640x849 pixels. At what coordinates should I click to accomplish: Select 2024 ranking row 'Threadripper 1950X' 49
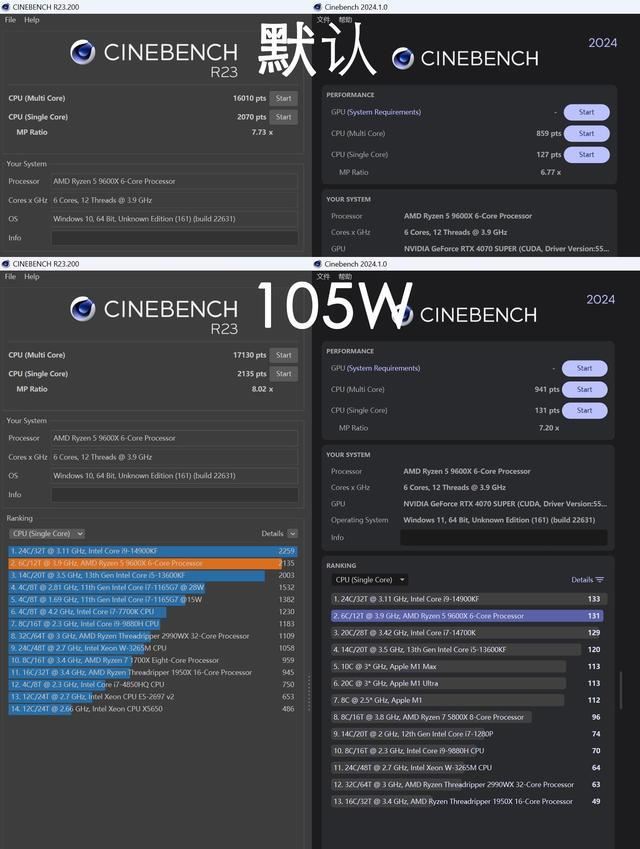click(x=469, y=801)
